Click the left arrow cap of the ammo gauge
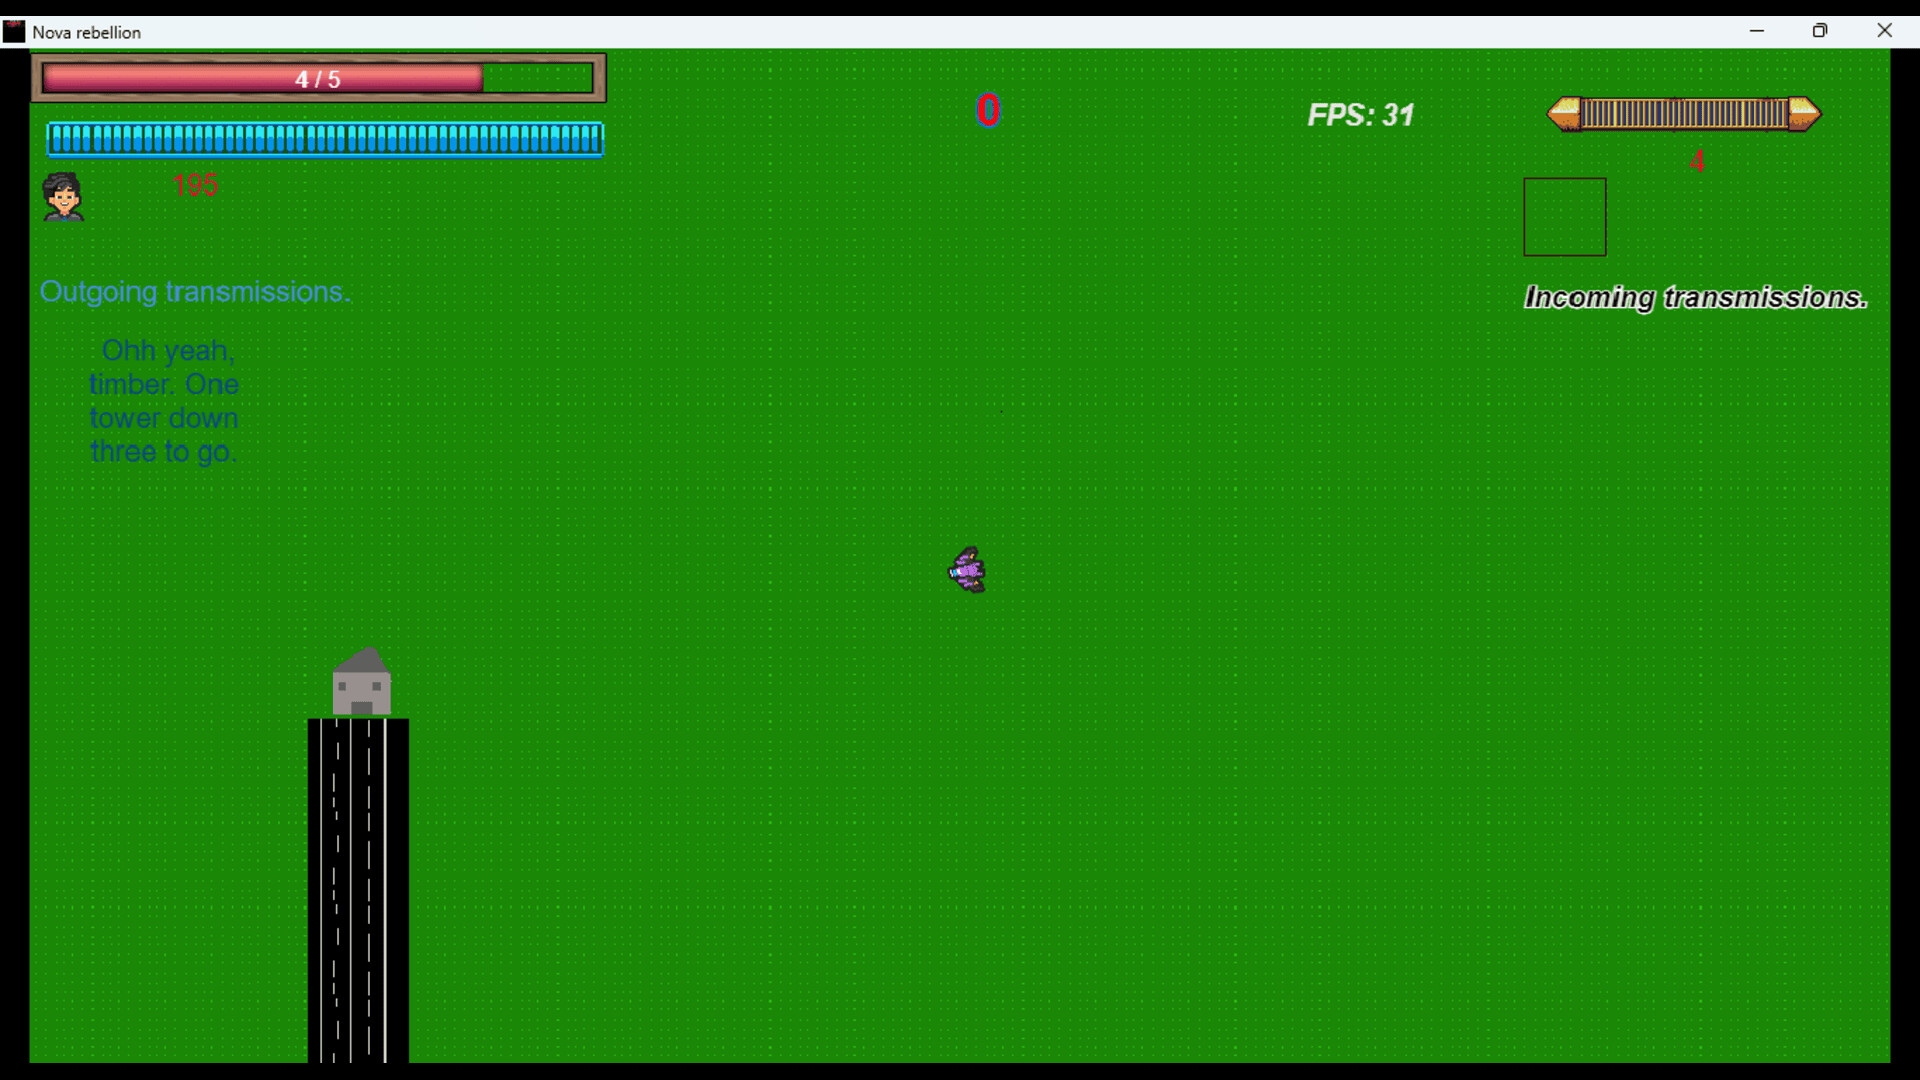 point(1563,114)
